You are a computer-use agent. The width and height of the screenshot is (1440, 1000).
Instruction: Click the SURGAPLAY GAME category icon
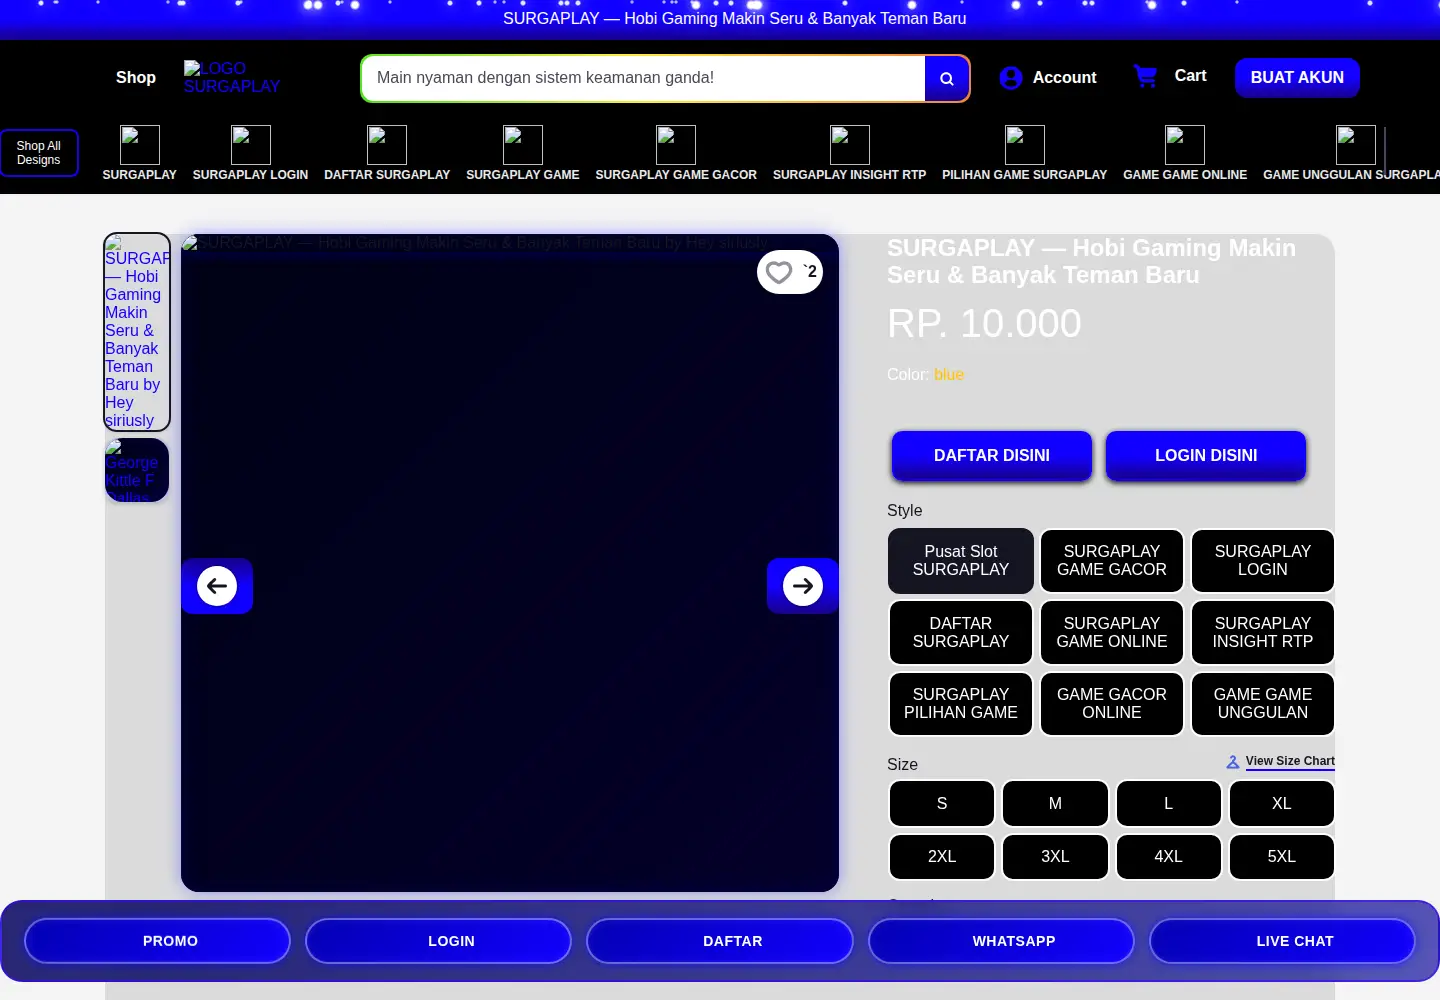[x=523, y=145]
